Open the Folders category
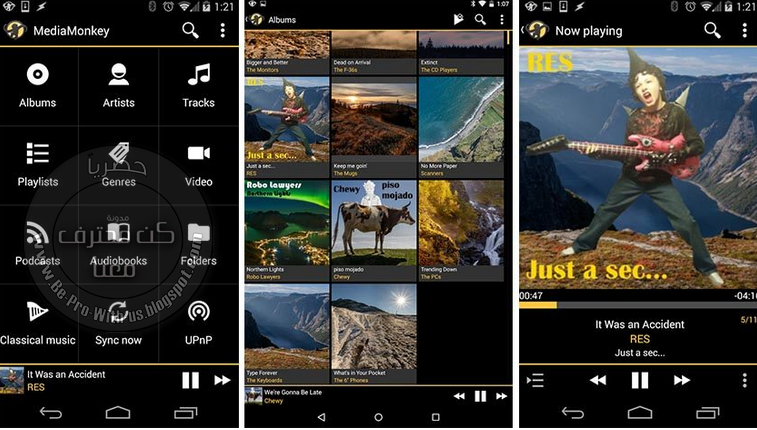The image size is (757, 430). pos(198,244)
